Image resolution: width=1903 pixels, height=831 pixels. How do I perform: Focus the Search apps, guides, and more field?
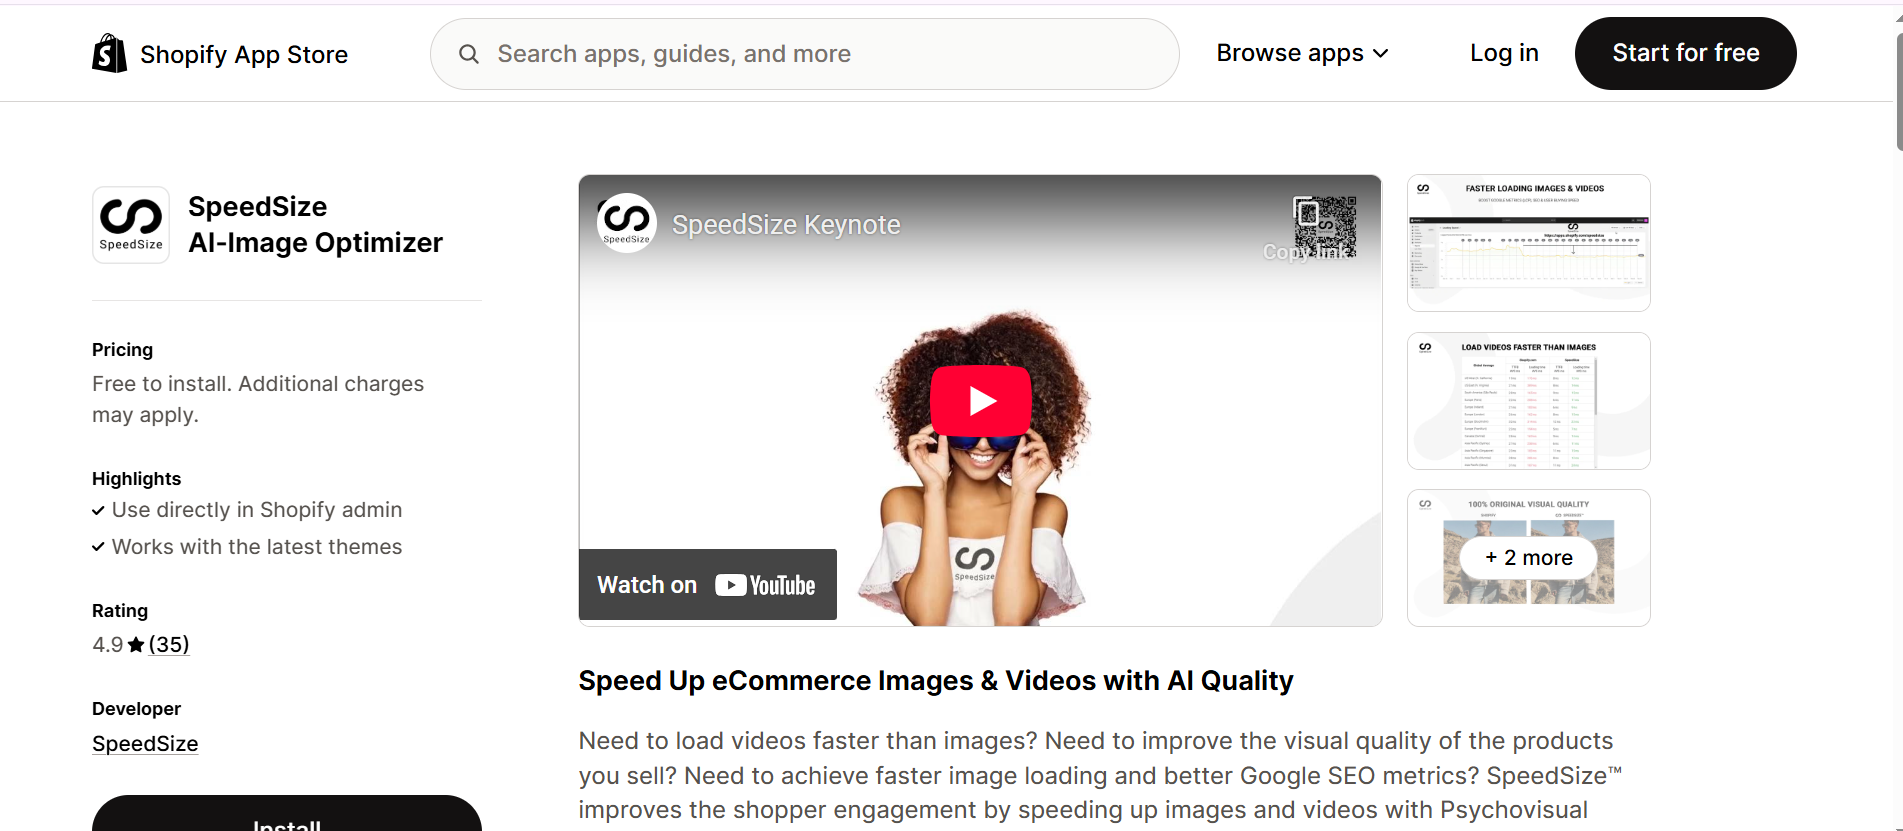tap(805, 54)
